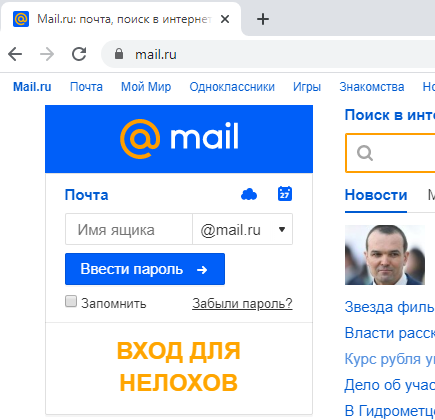Open Игры in the top navigation
435x420 pixels.
(307, 87)
